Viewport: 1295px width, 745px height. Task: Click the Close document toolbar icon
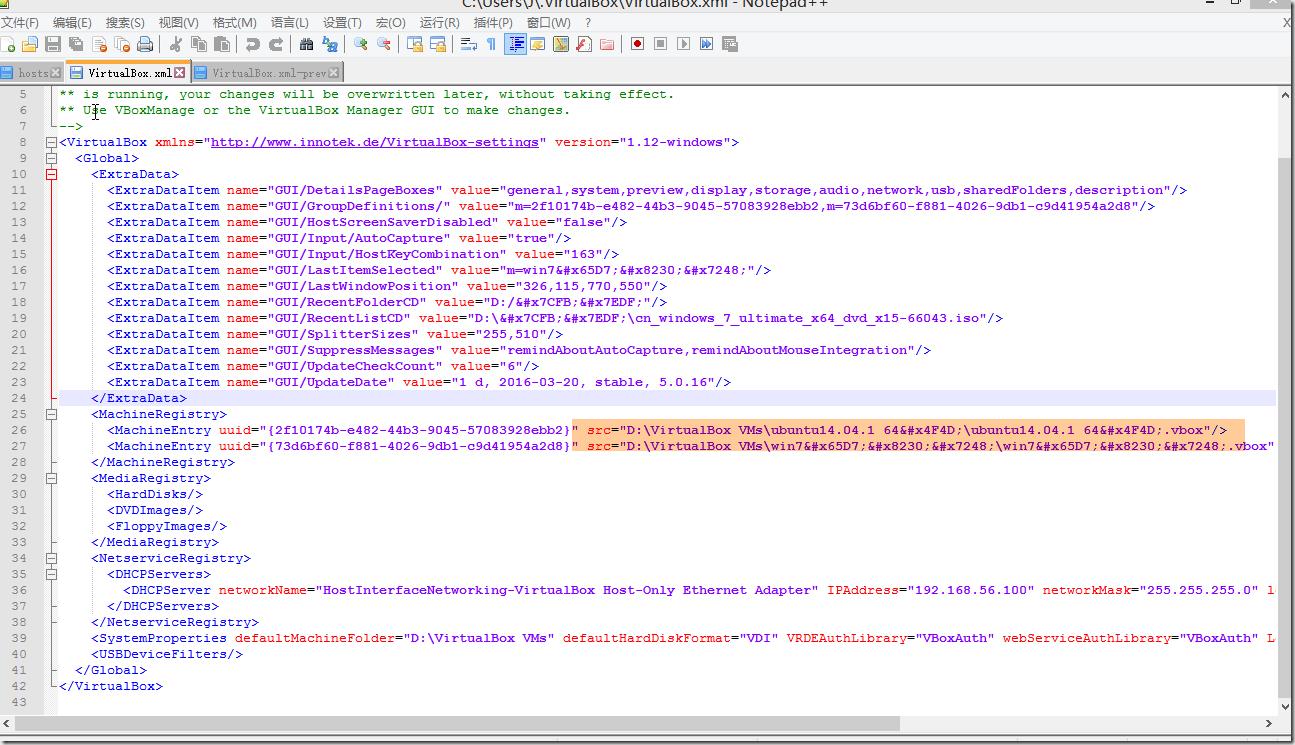pyautogui.click(x=99, y=44)
